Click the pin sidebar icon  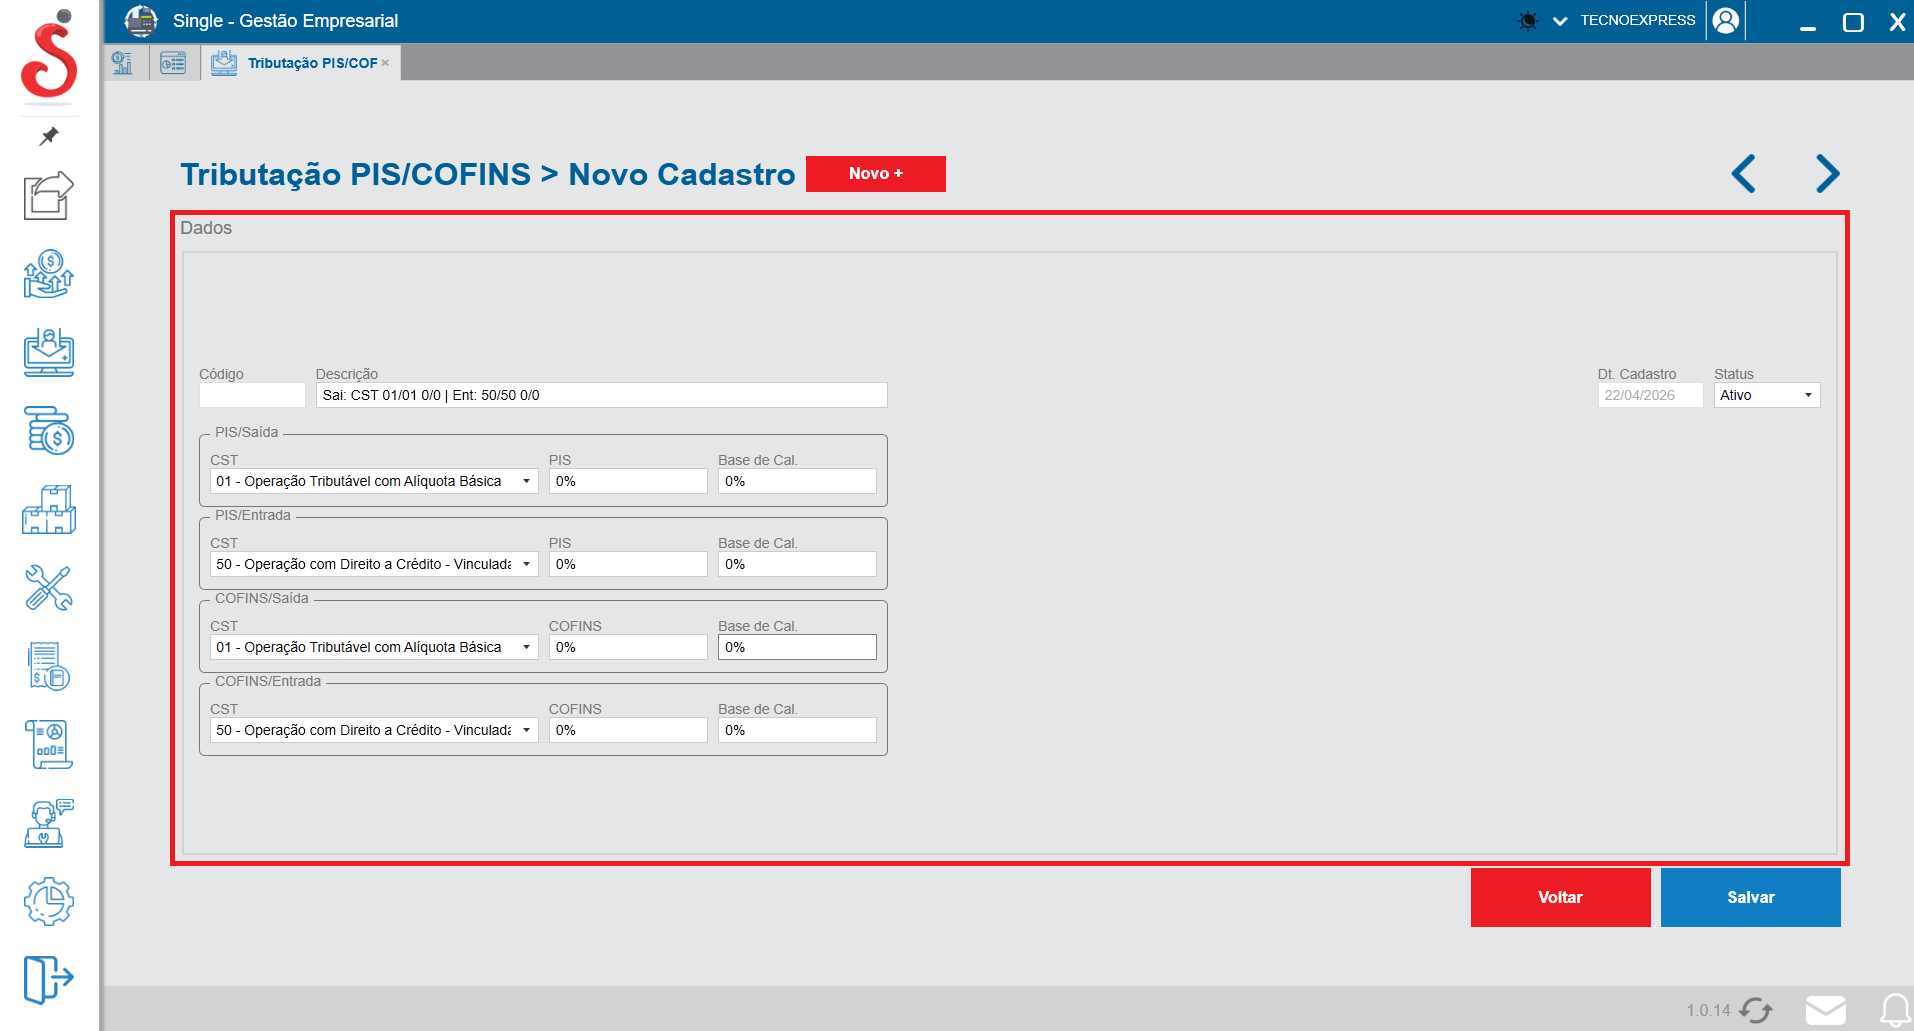49,136
